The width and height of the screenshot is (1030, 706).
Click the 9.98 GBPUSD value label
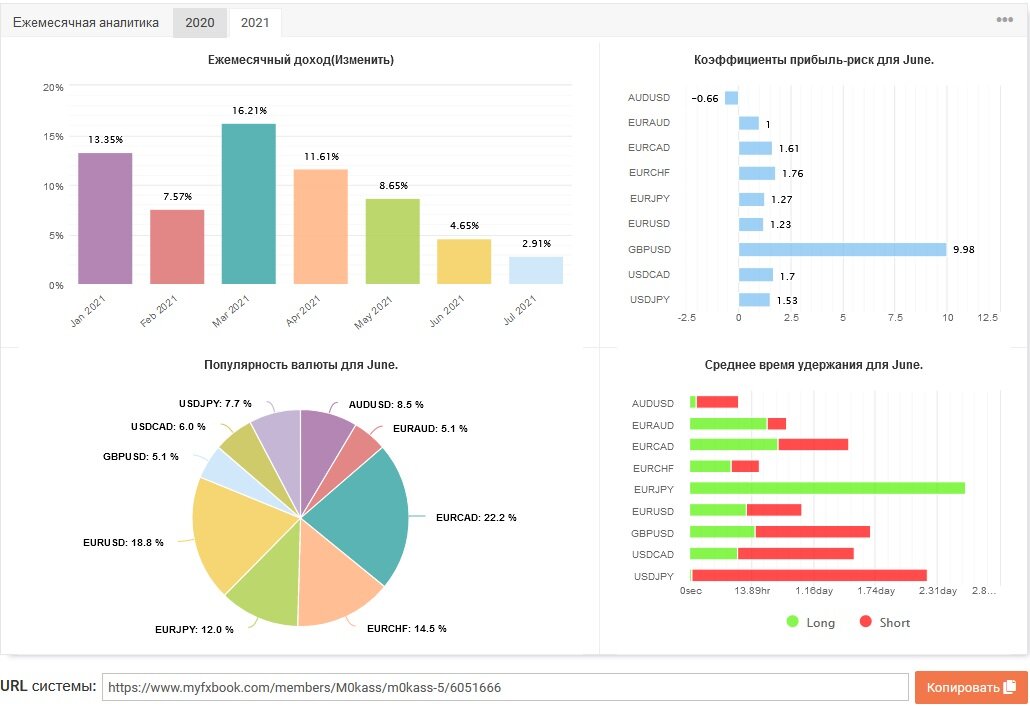tap(964, 250)
